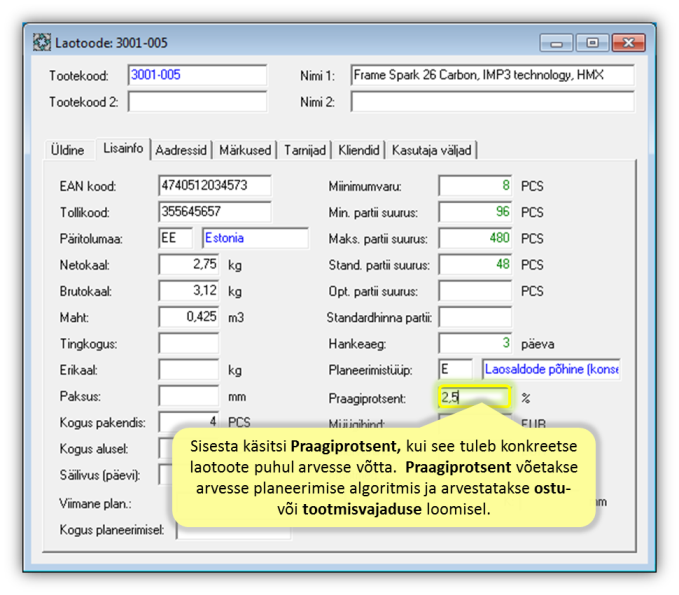
Task: Click the empty Paksus field
Action: click(x=189, y=397)
